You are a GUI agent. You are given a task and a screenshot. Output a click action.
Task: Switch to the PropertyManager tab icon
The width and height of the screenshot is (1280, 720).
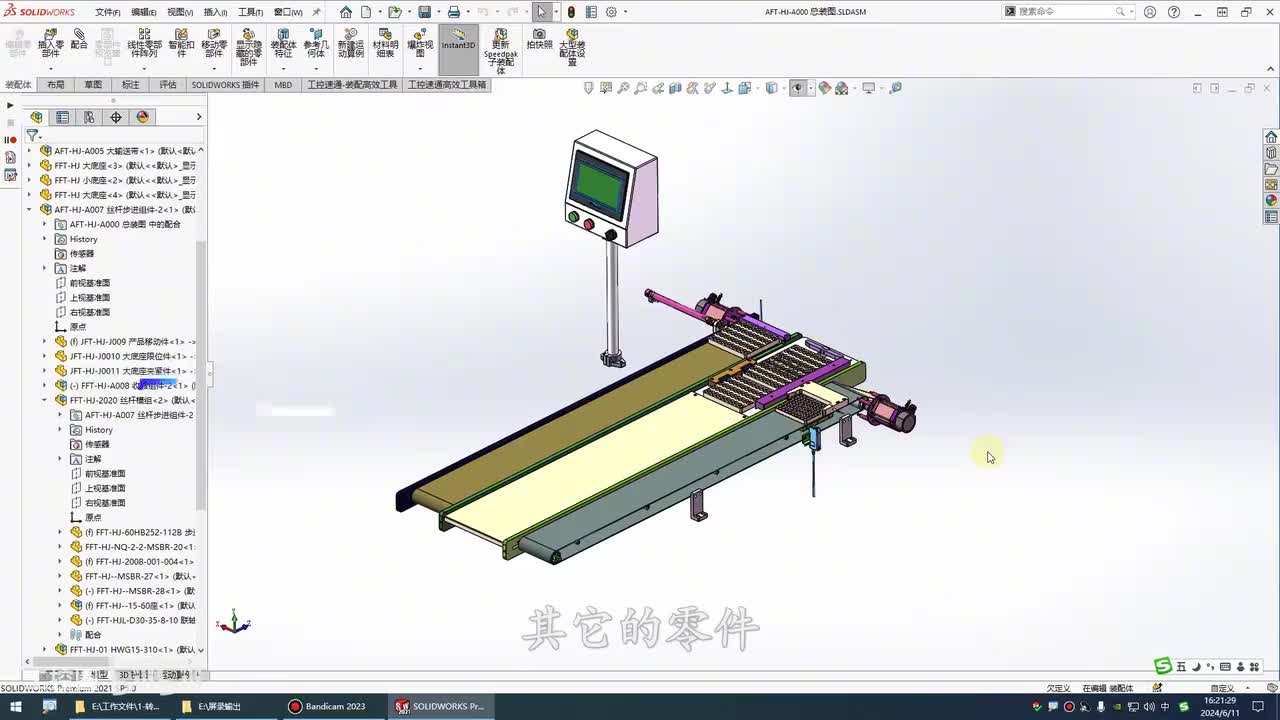pyautogui.click(x=63, y=117)
